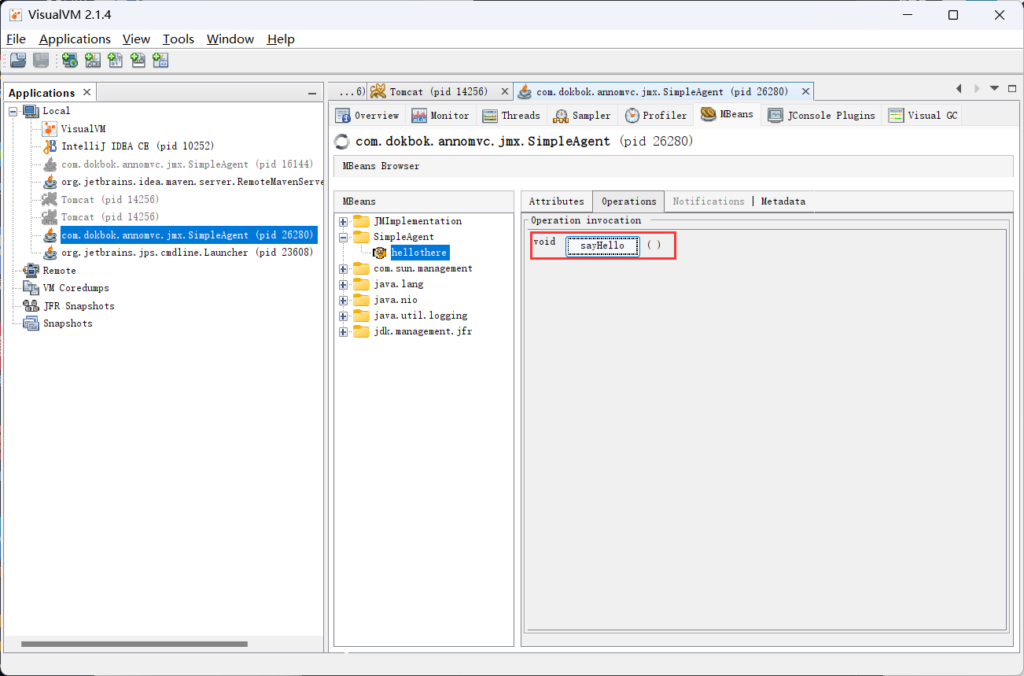
Task: Click the java.util.logging folder icon
Action: pyautogui.click(x=361, y=315)
